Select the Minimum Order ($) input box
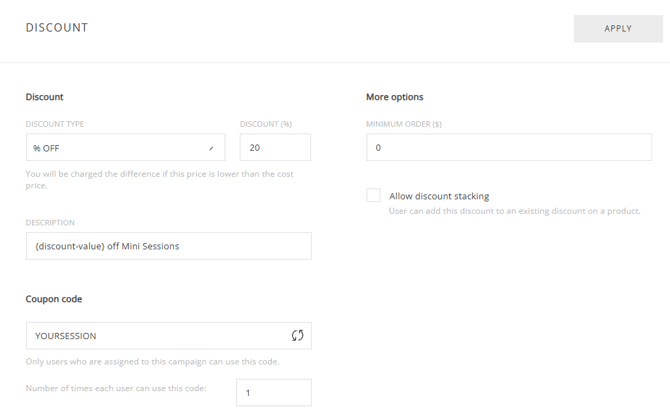The width and height of the screenshot is (670, 411). tap(508, 148)
